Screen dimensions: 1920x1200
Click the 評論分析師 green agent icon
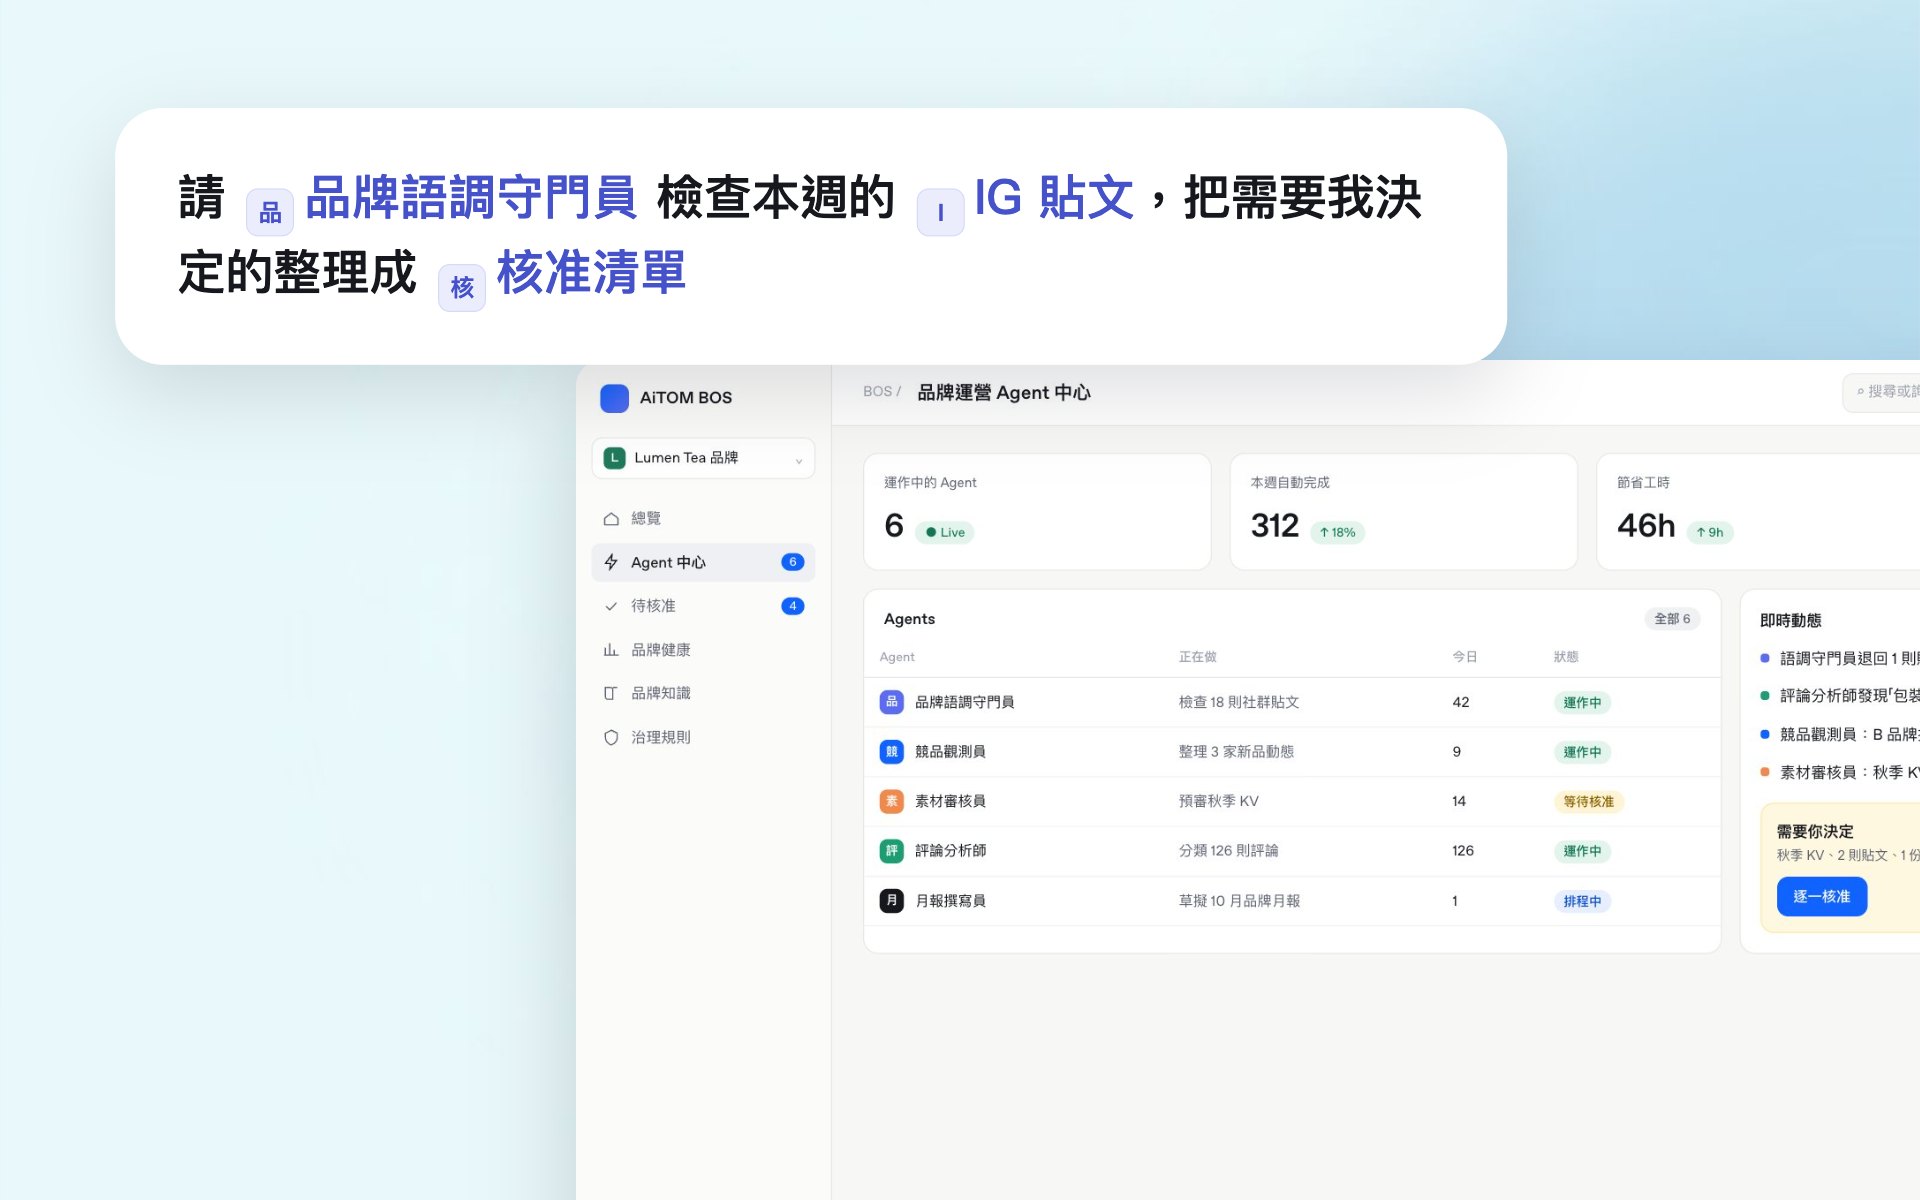pos(891,851)
